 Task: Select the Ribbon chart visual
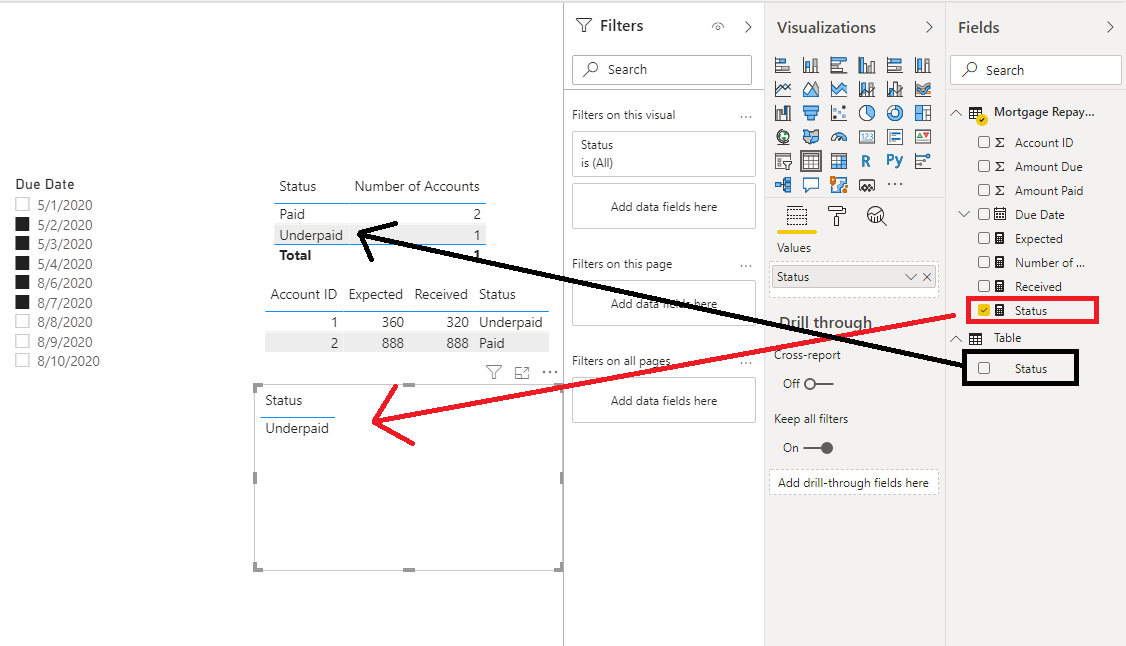(923, 89)
